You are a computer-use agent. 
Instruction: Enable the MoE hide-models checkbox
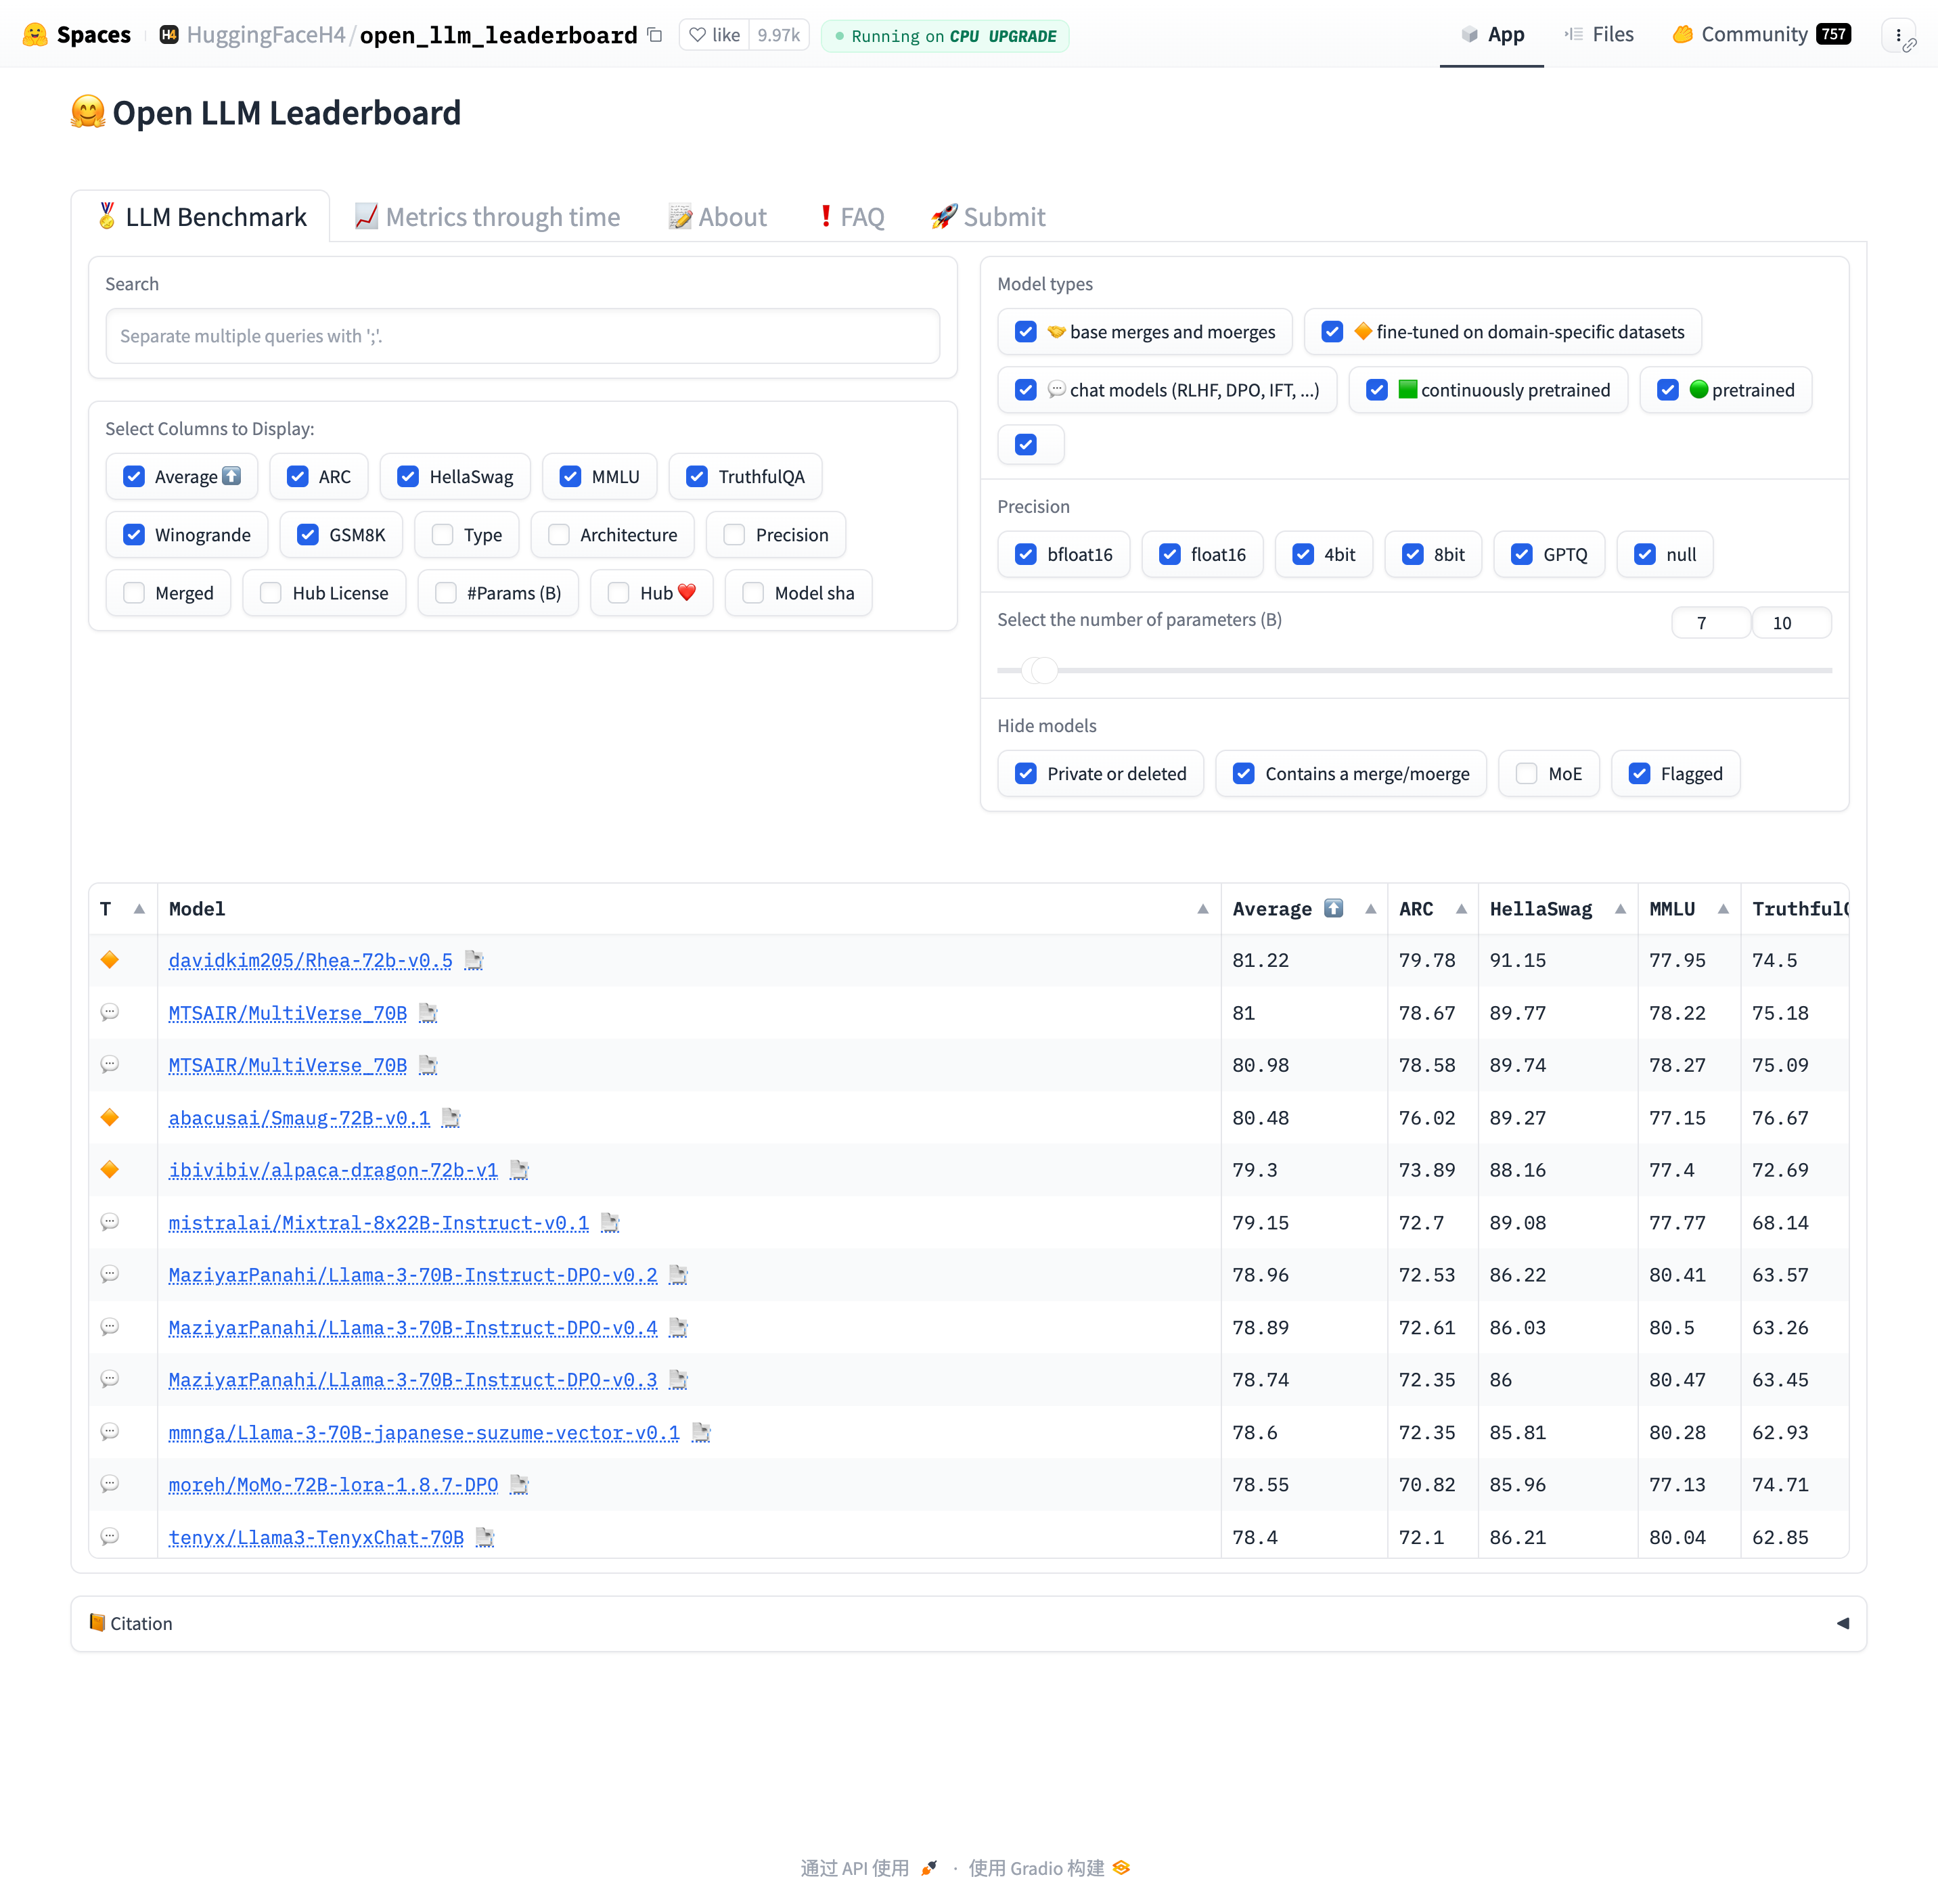(x=1527, y=774)
